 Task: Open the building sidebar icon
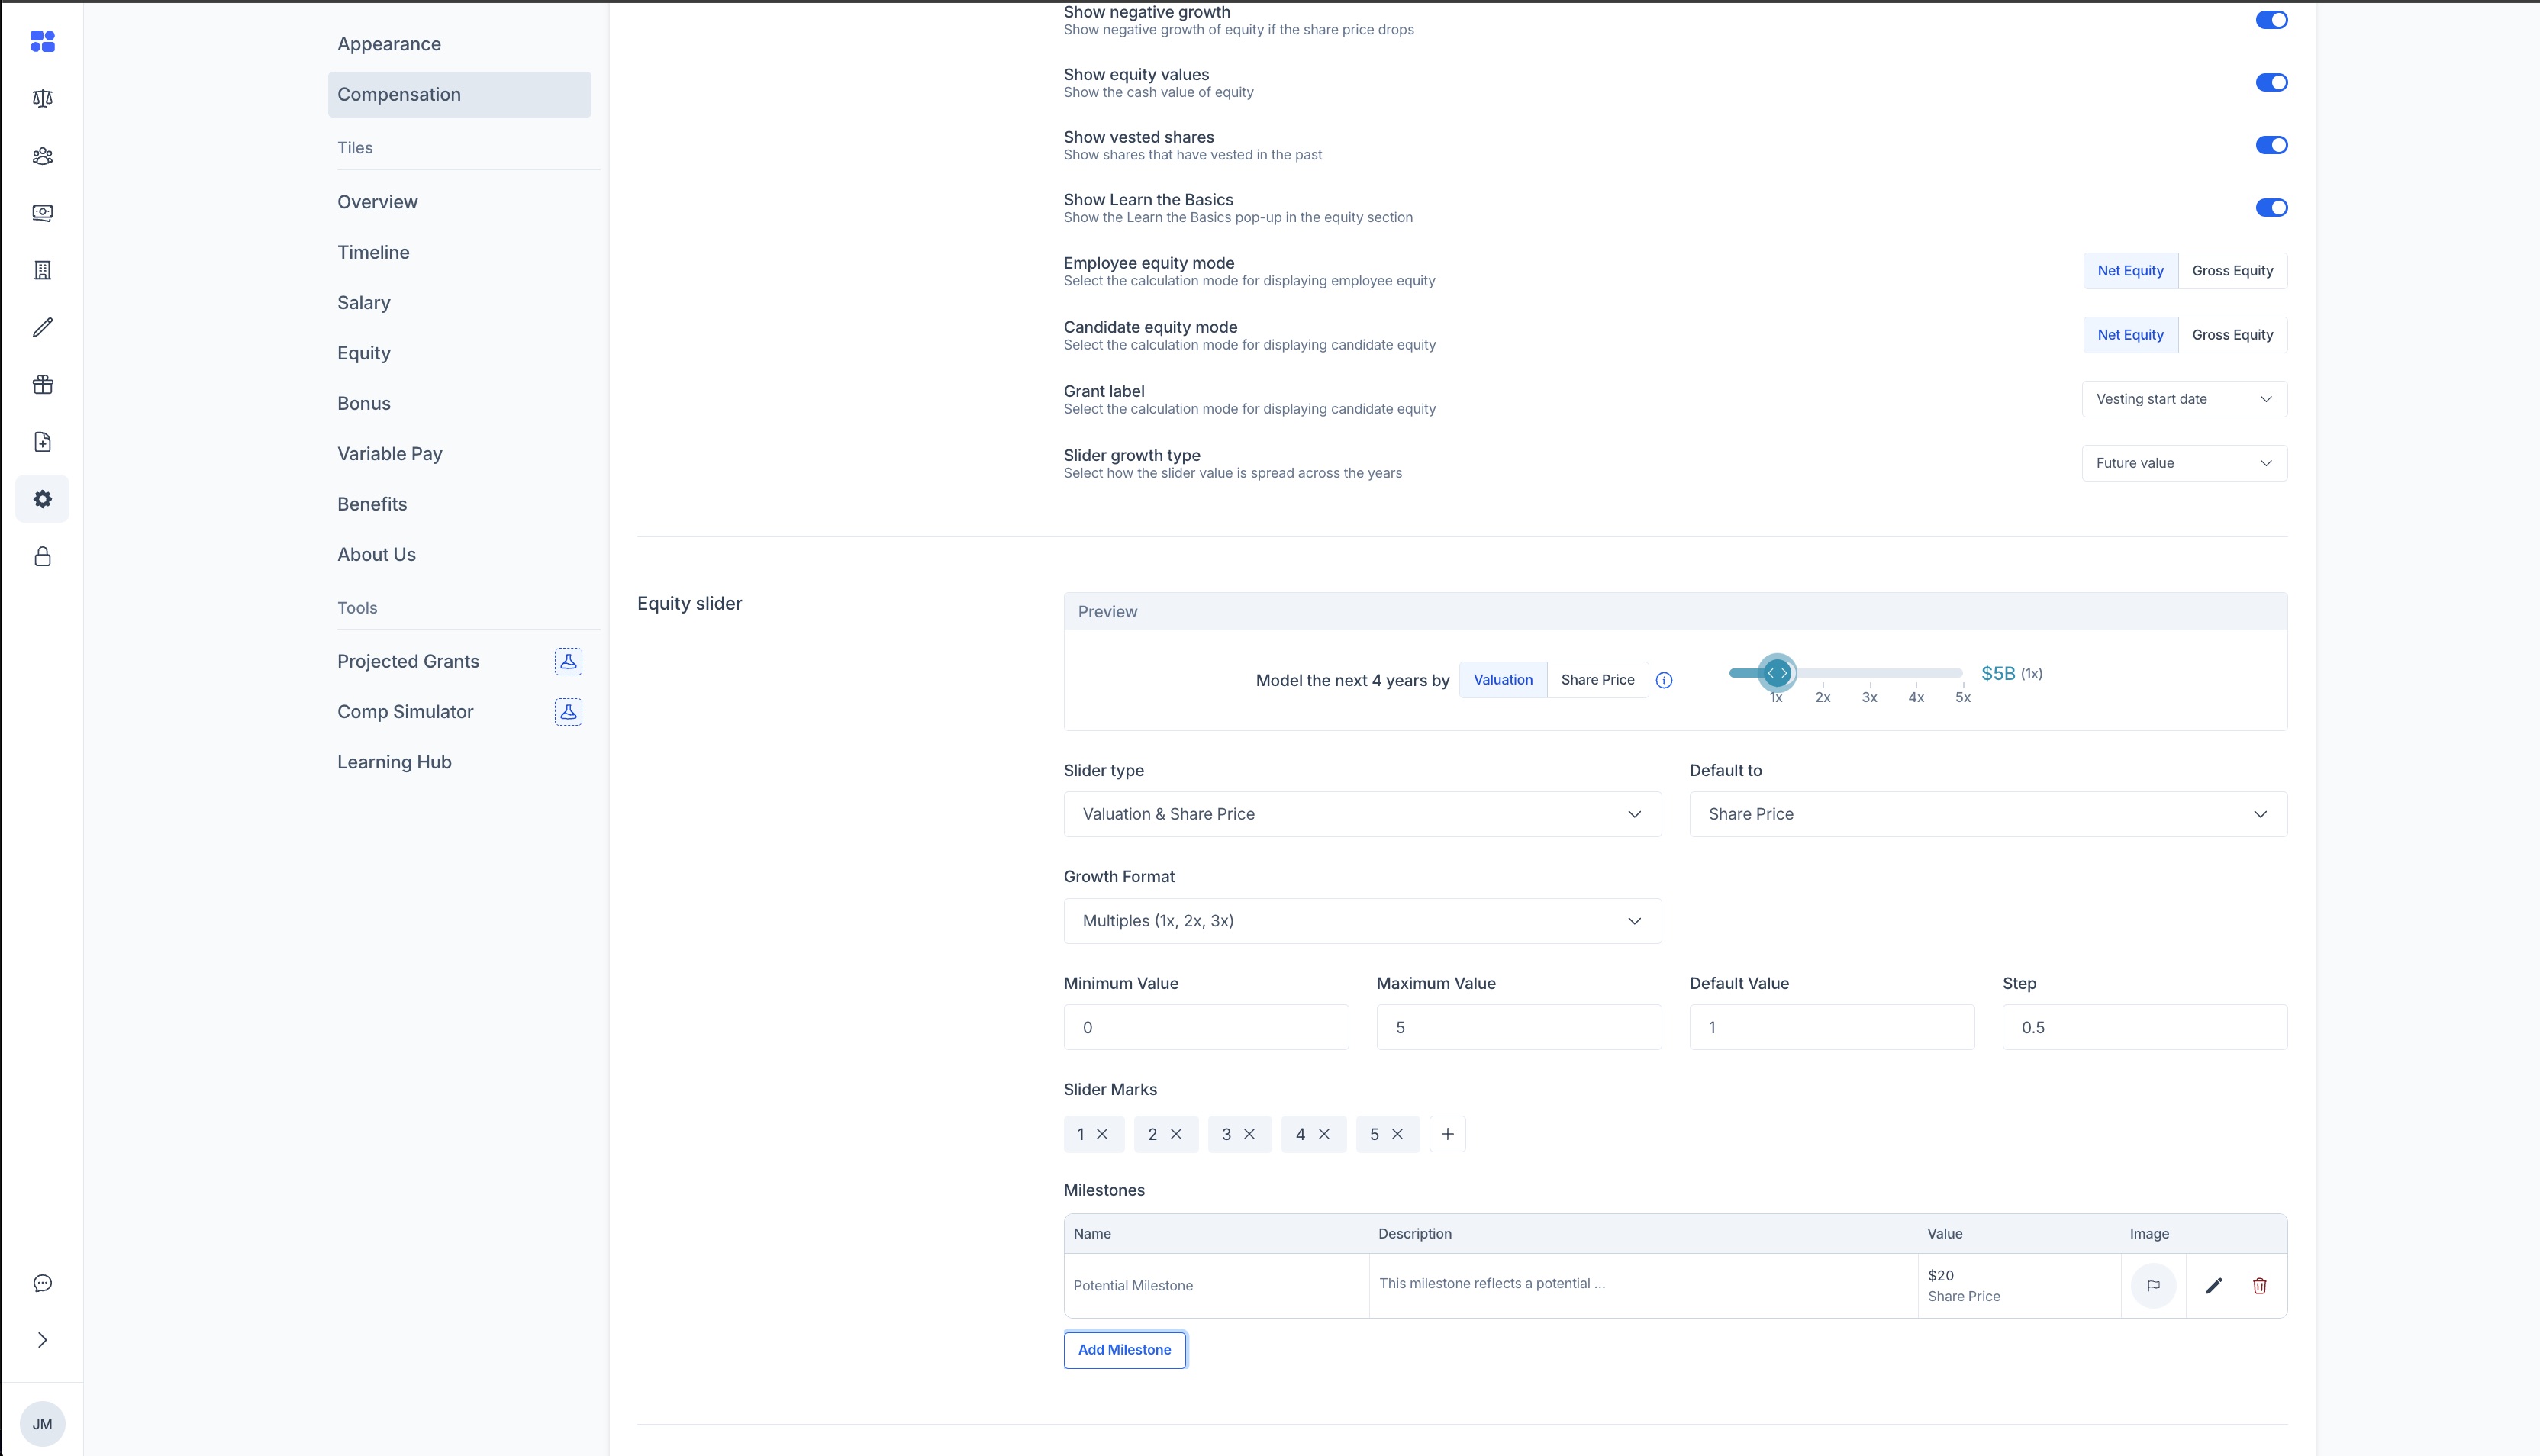42,270
